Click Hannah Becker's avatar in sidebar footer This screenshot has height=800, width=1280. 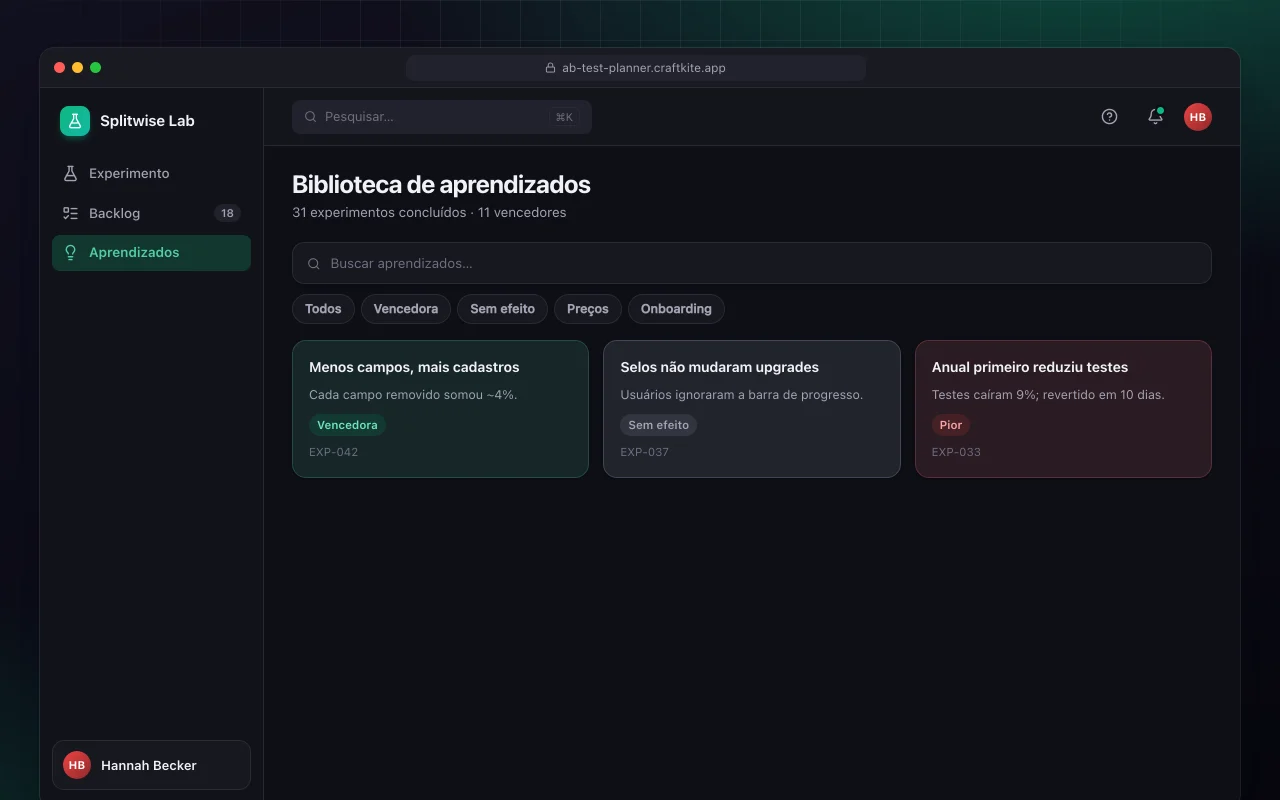coord(77,765)
